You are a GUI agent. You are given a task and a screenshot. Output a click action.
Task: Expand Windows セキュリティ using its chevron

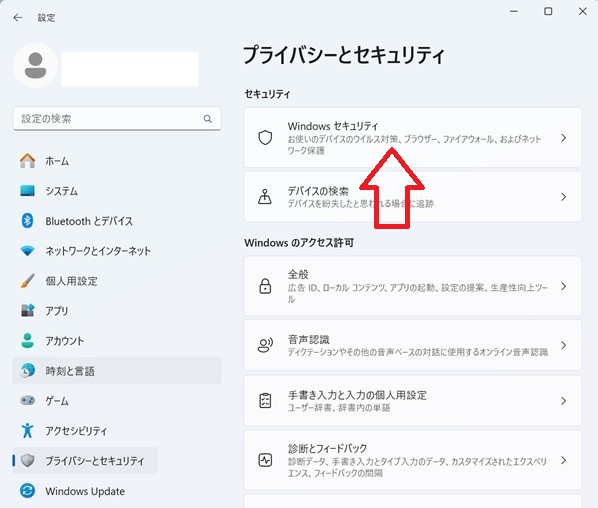pyautogui.click(x=563, y=138)
